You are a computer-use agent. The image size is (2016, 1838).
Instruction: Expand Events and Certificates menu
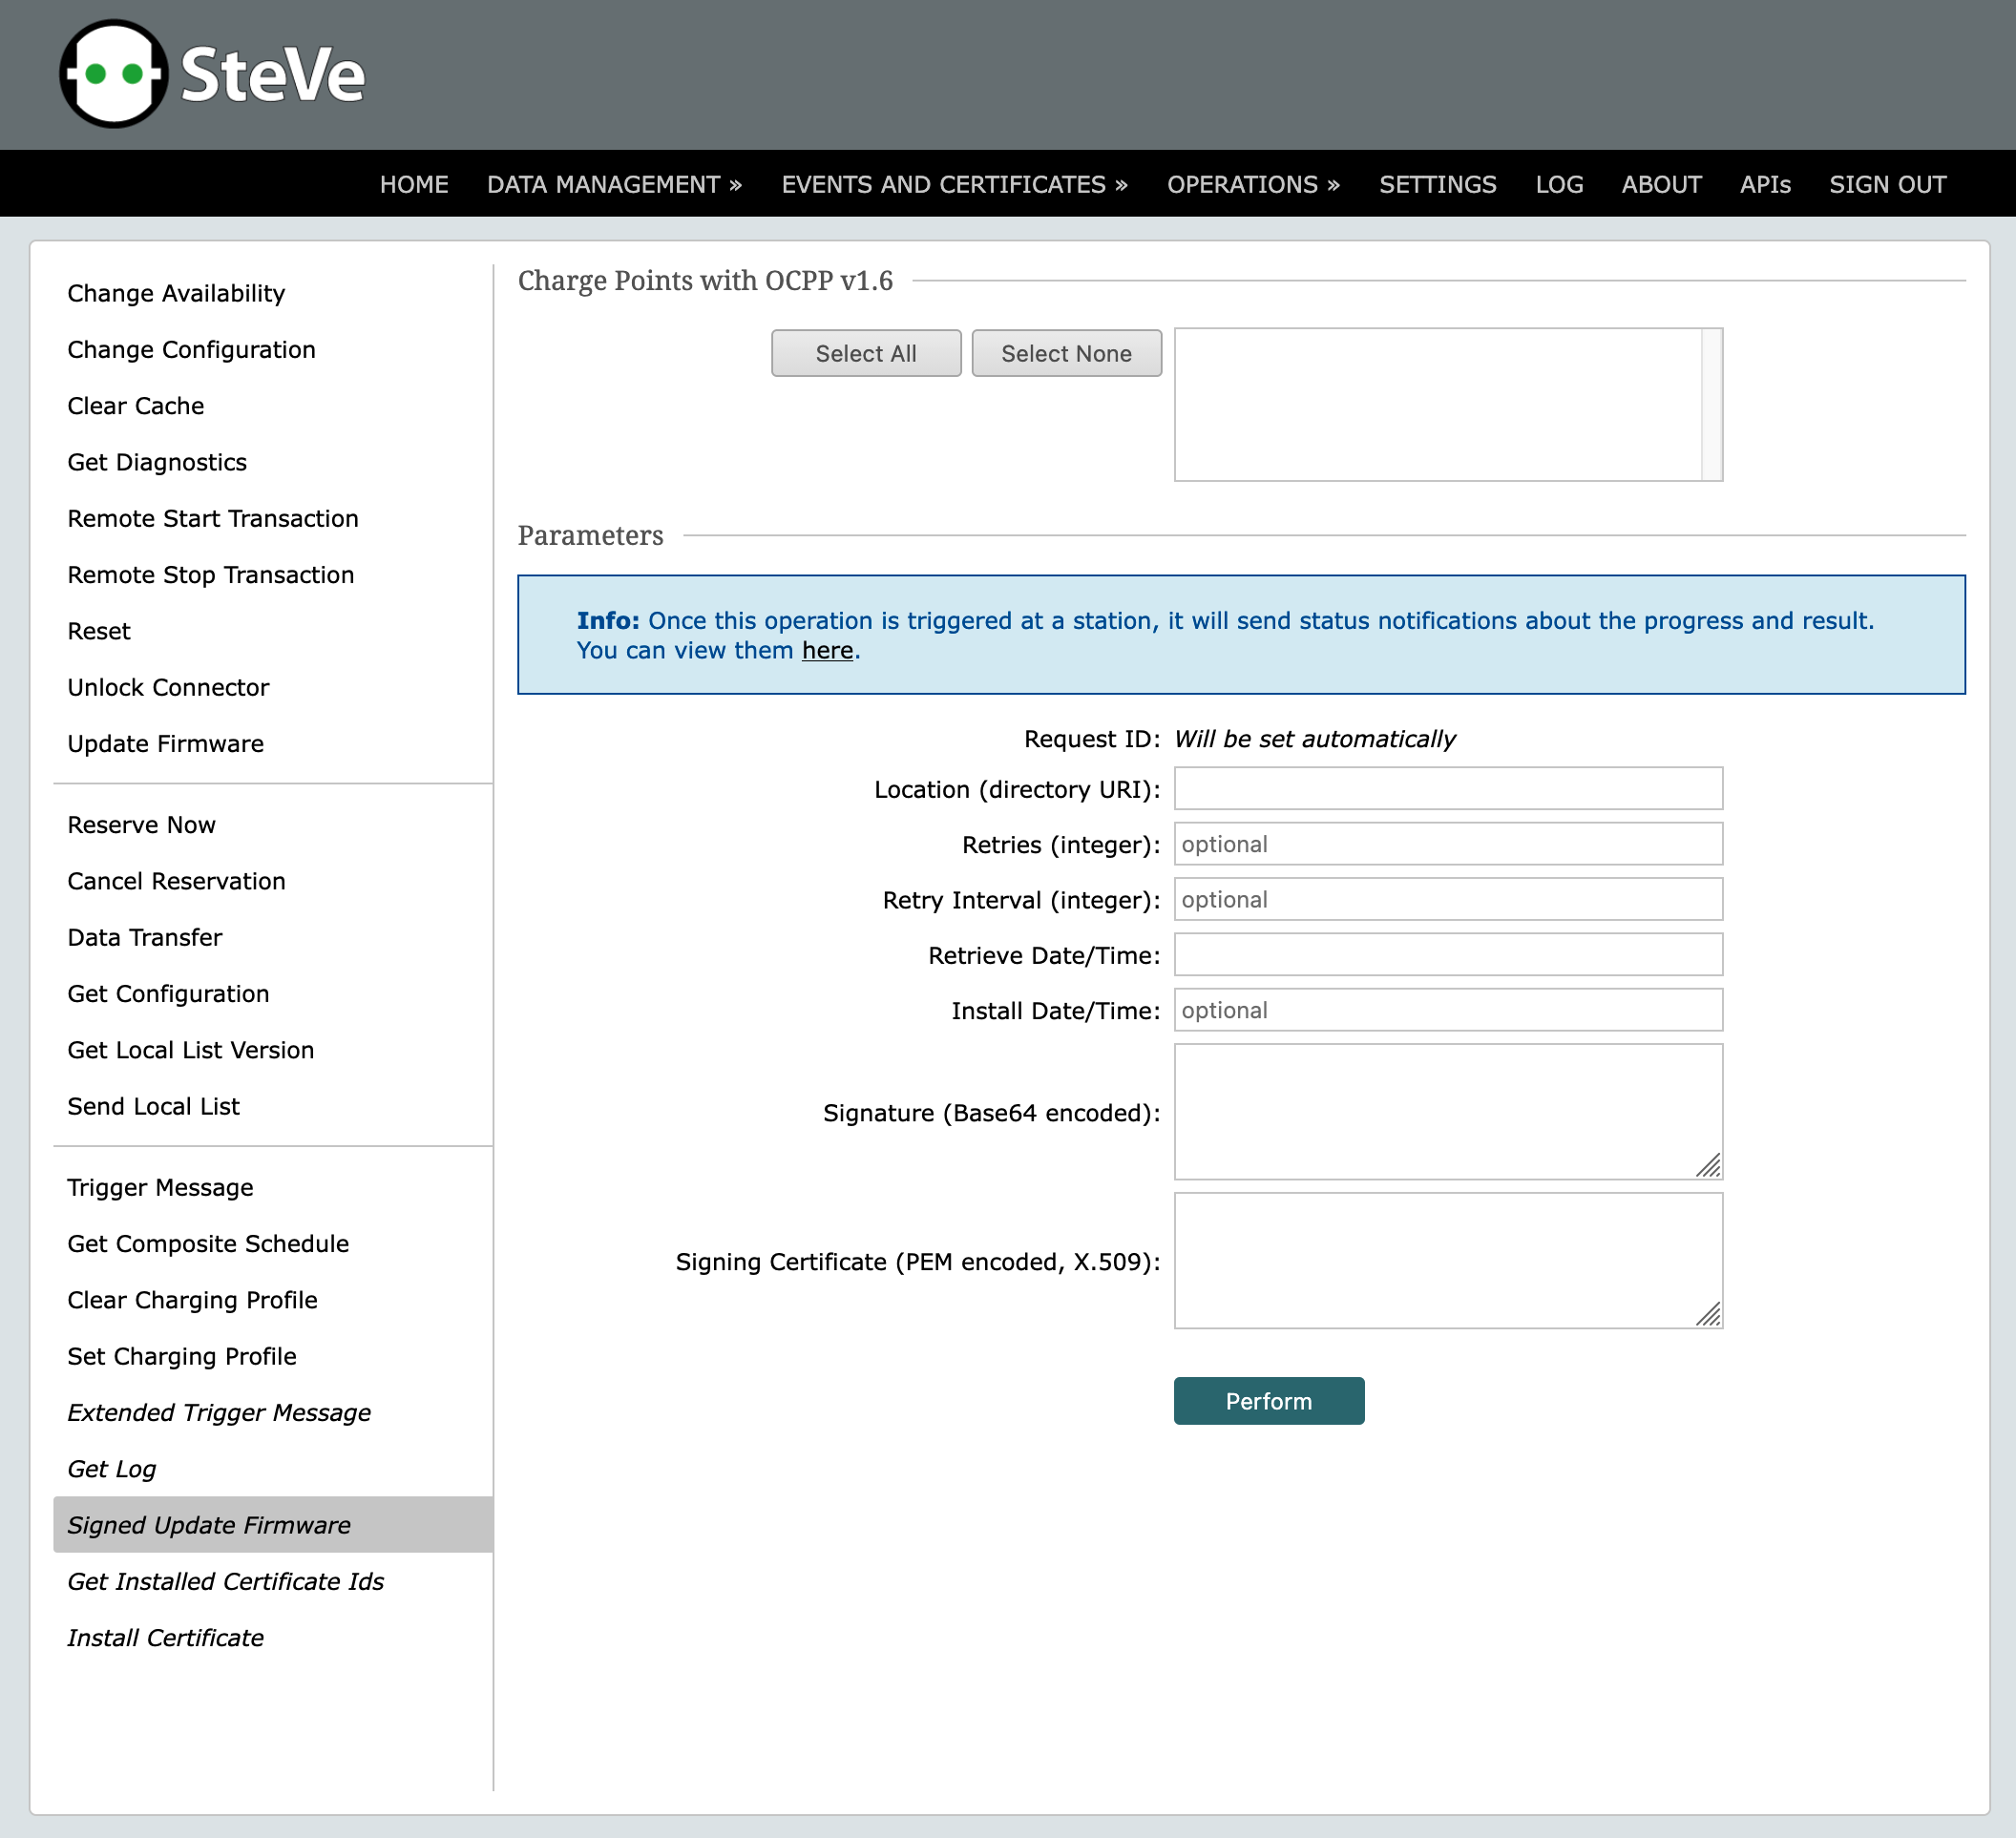click(954, 185)
